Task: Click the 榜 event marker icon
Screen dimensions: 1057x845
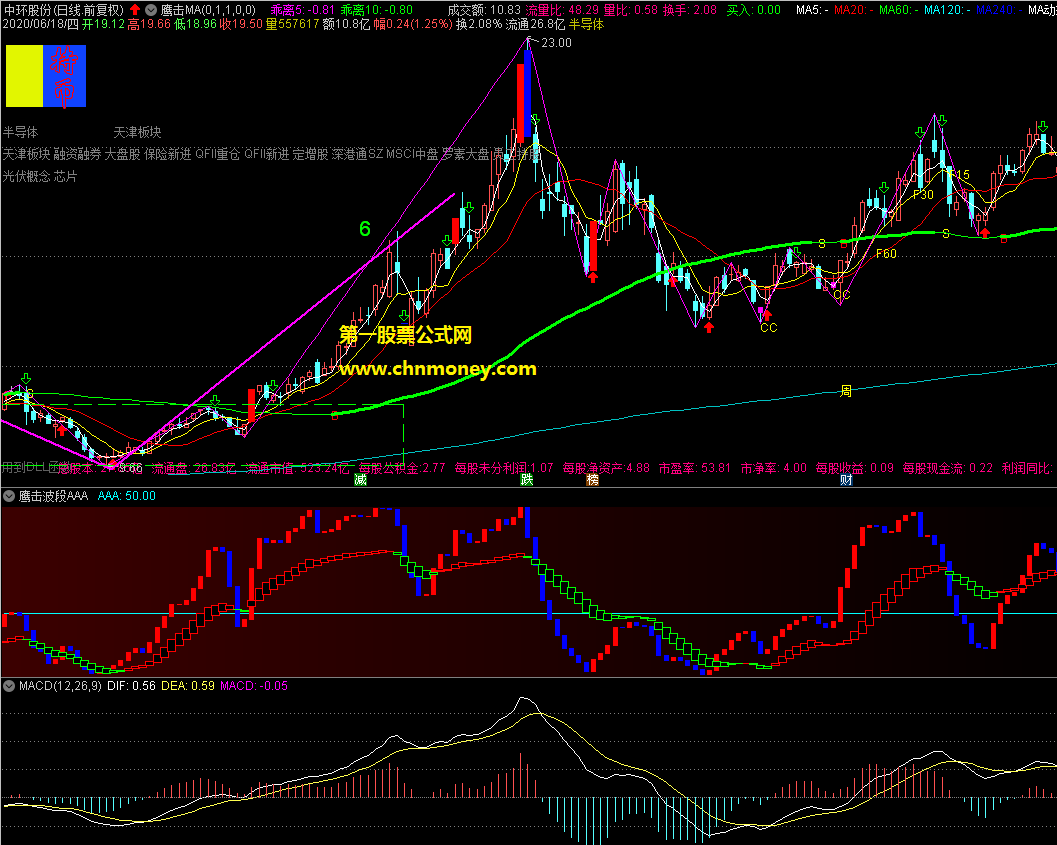Action: [592, 479]
